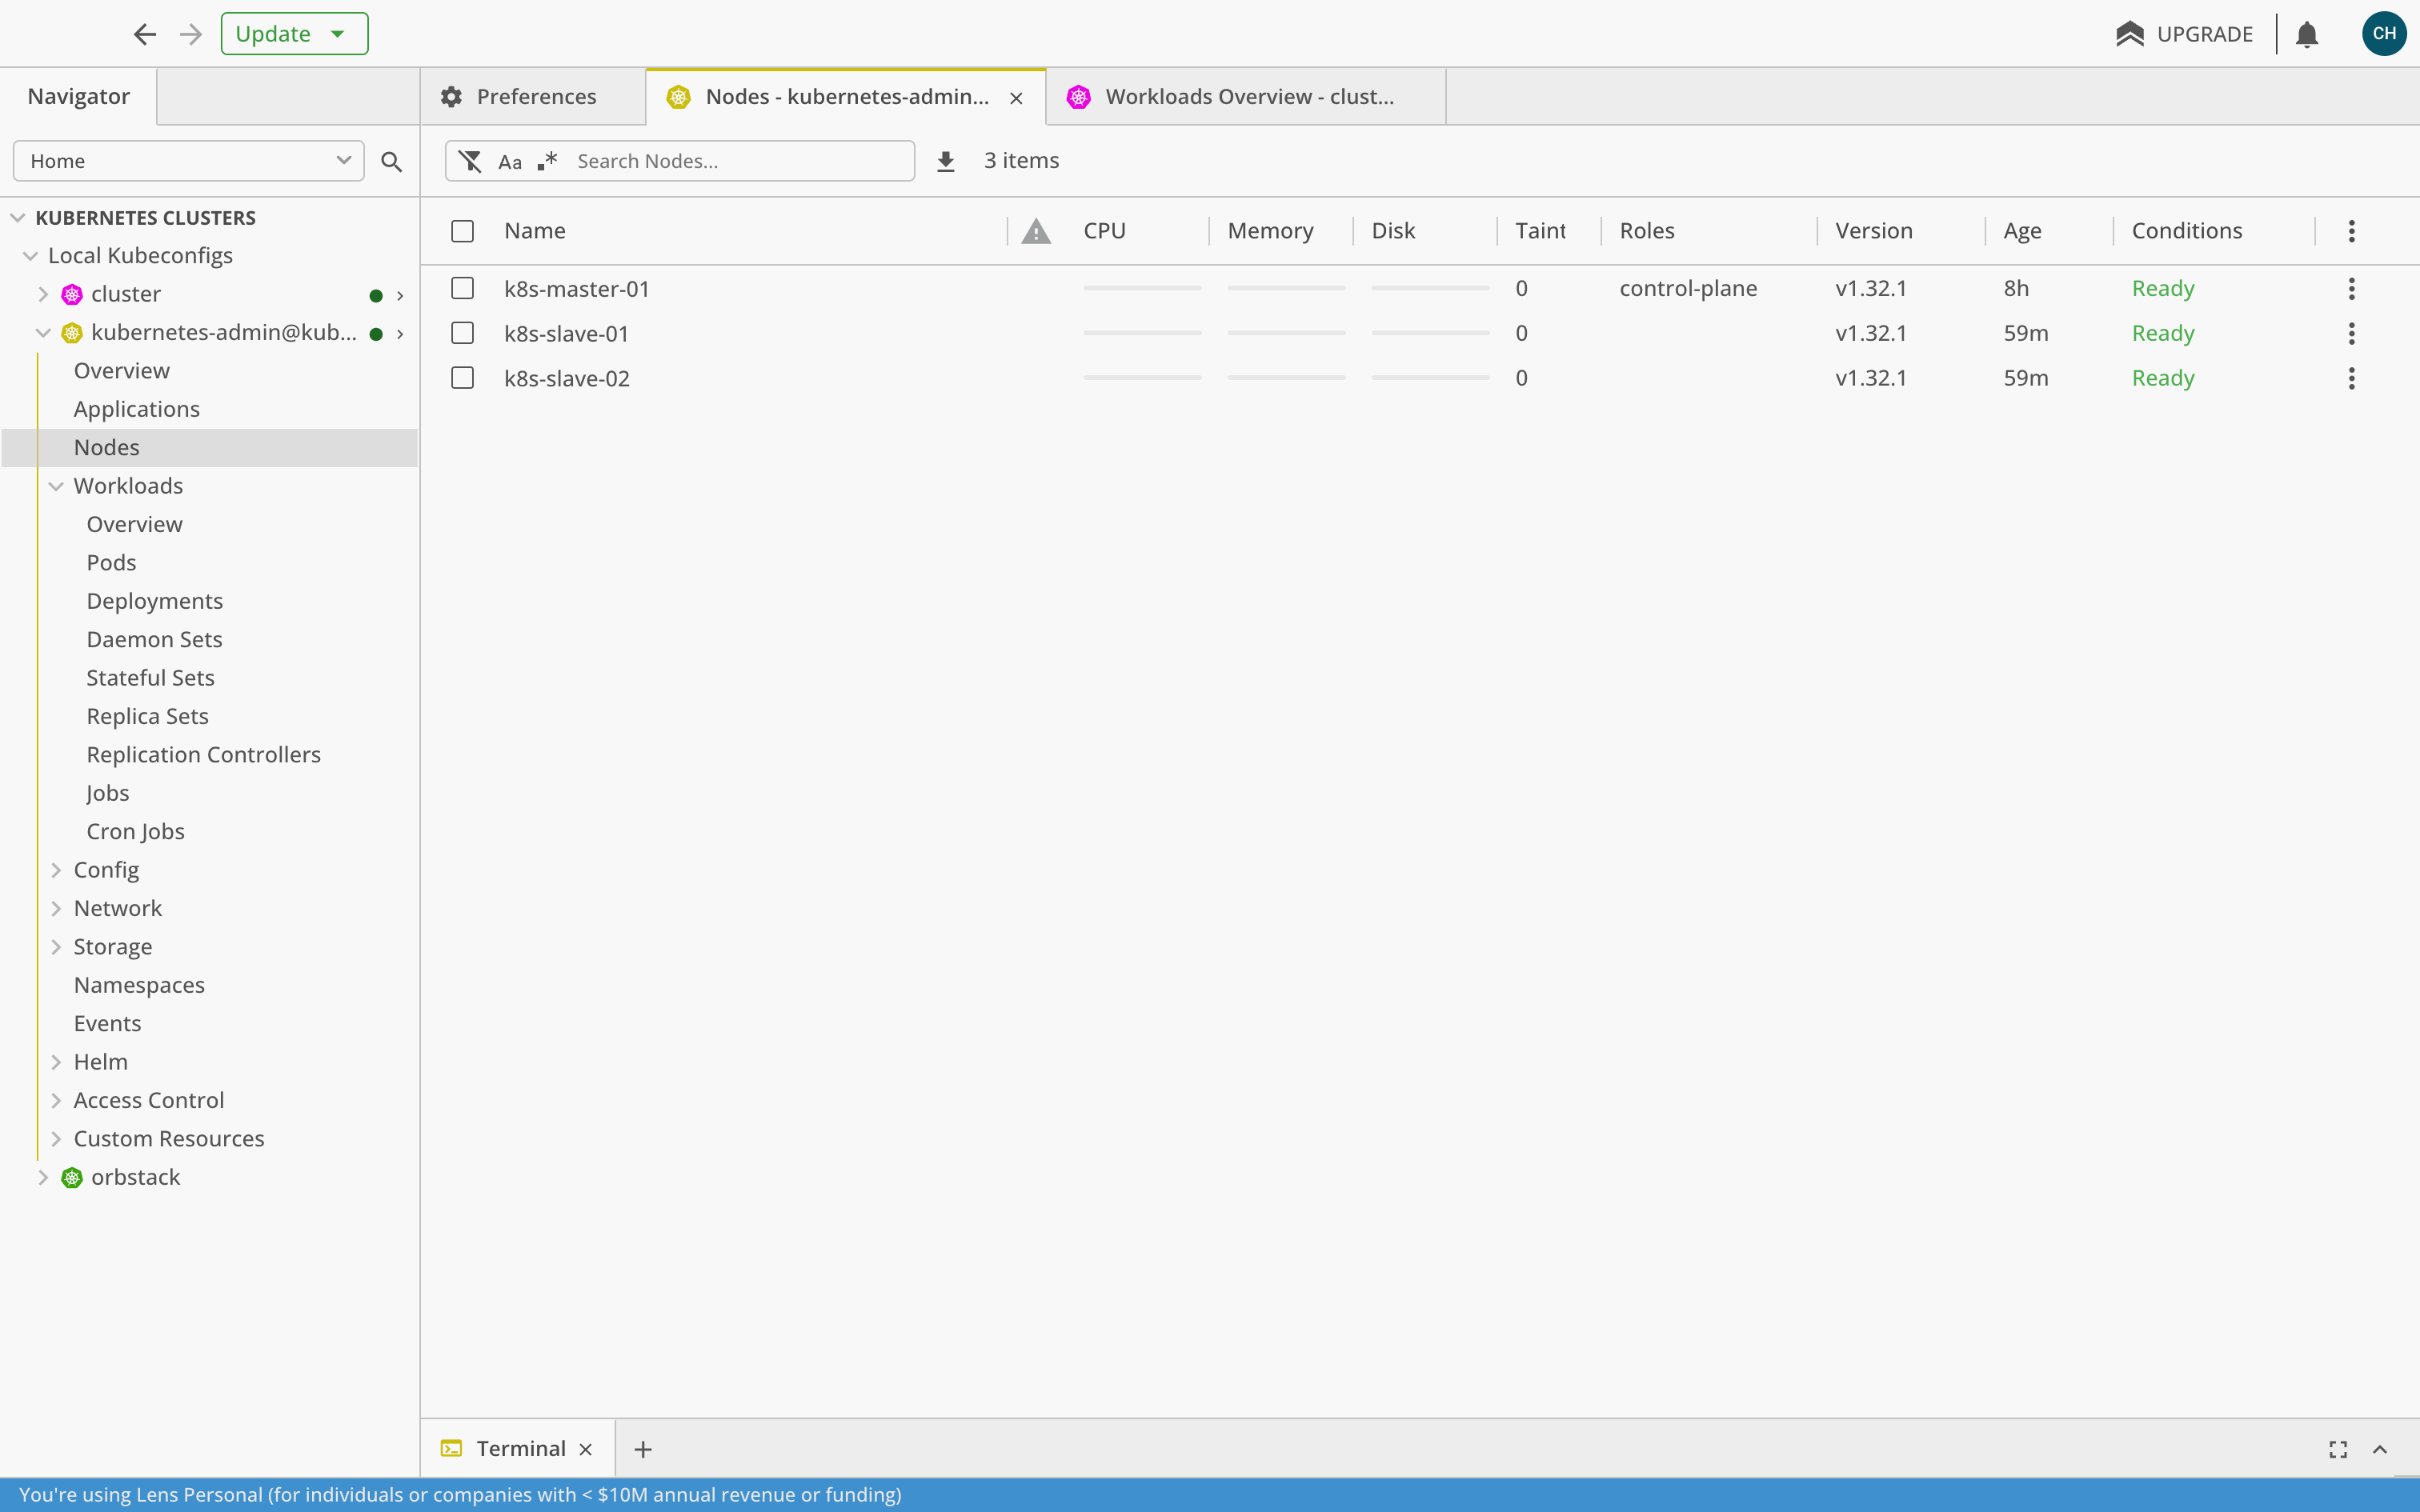The image size is (2420, 1512).
Task: Expand the Storage section
Action: 56,947
